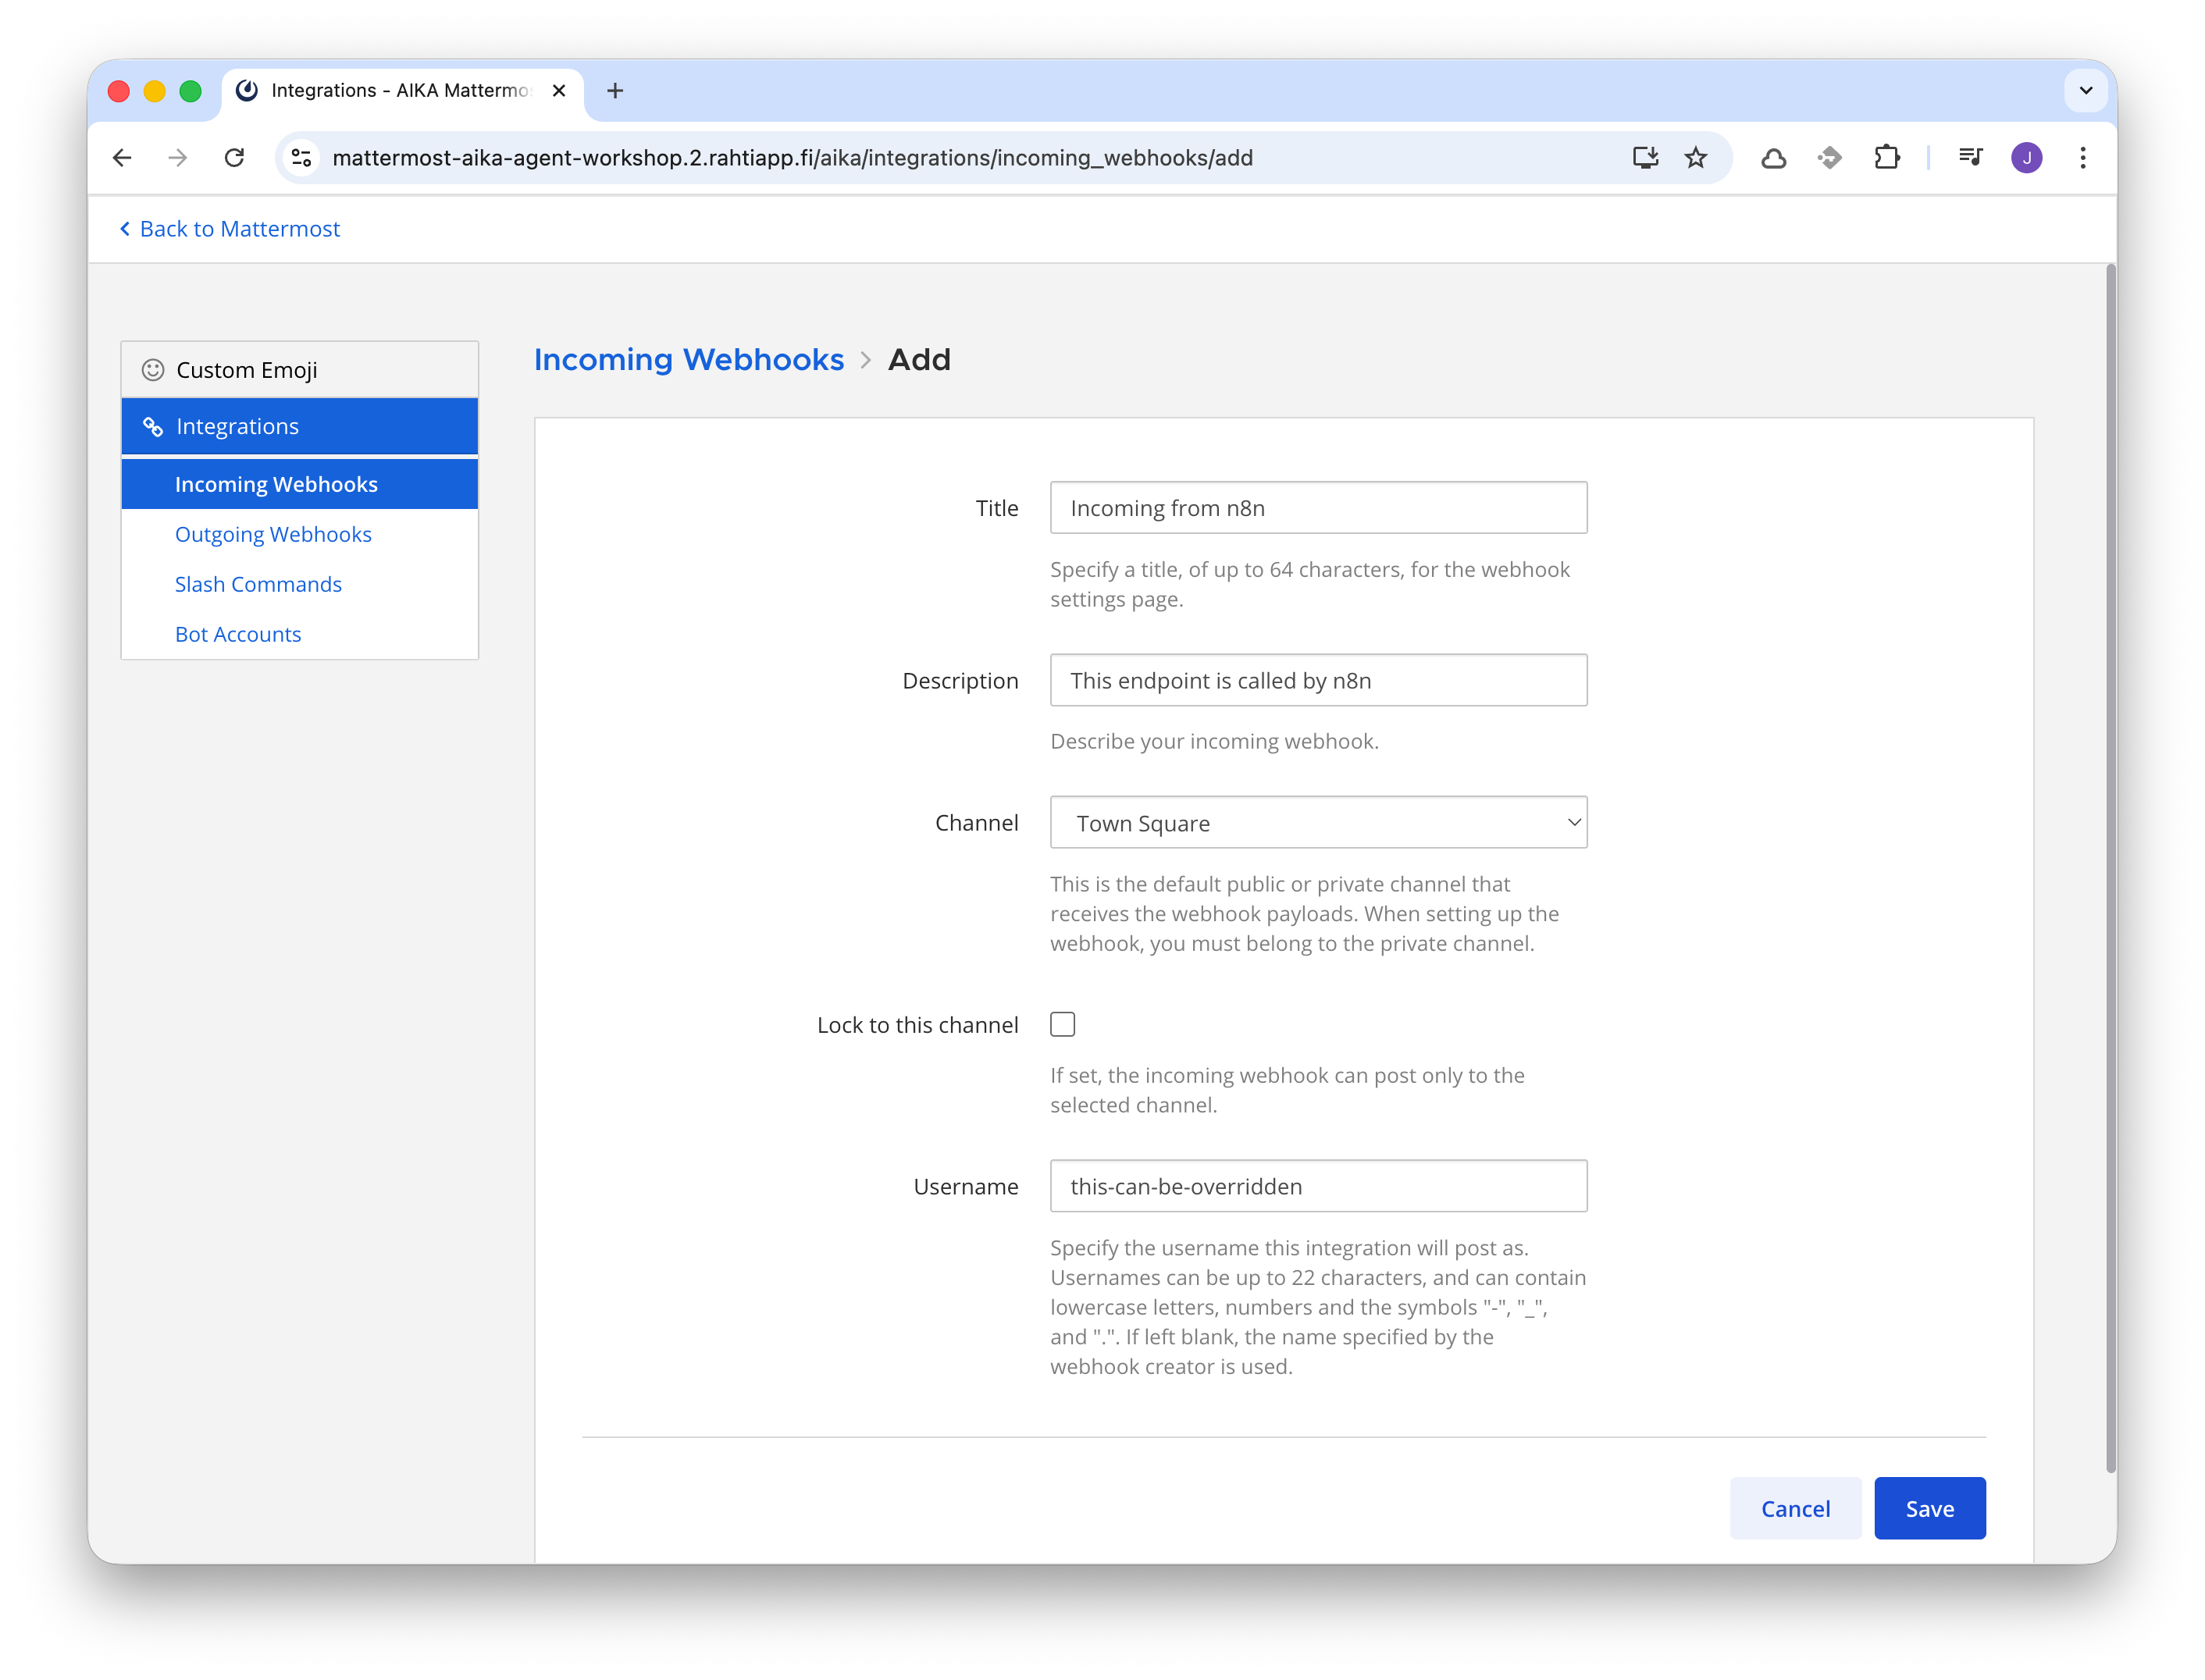The height and width of the screenshot is (1680, 2205).
Task: Open the browser extensions puzzle icon
Action: pos(1886,158)
